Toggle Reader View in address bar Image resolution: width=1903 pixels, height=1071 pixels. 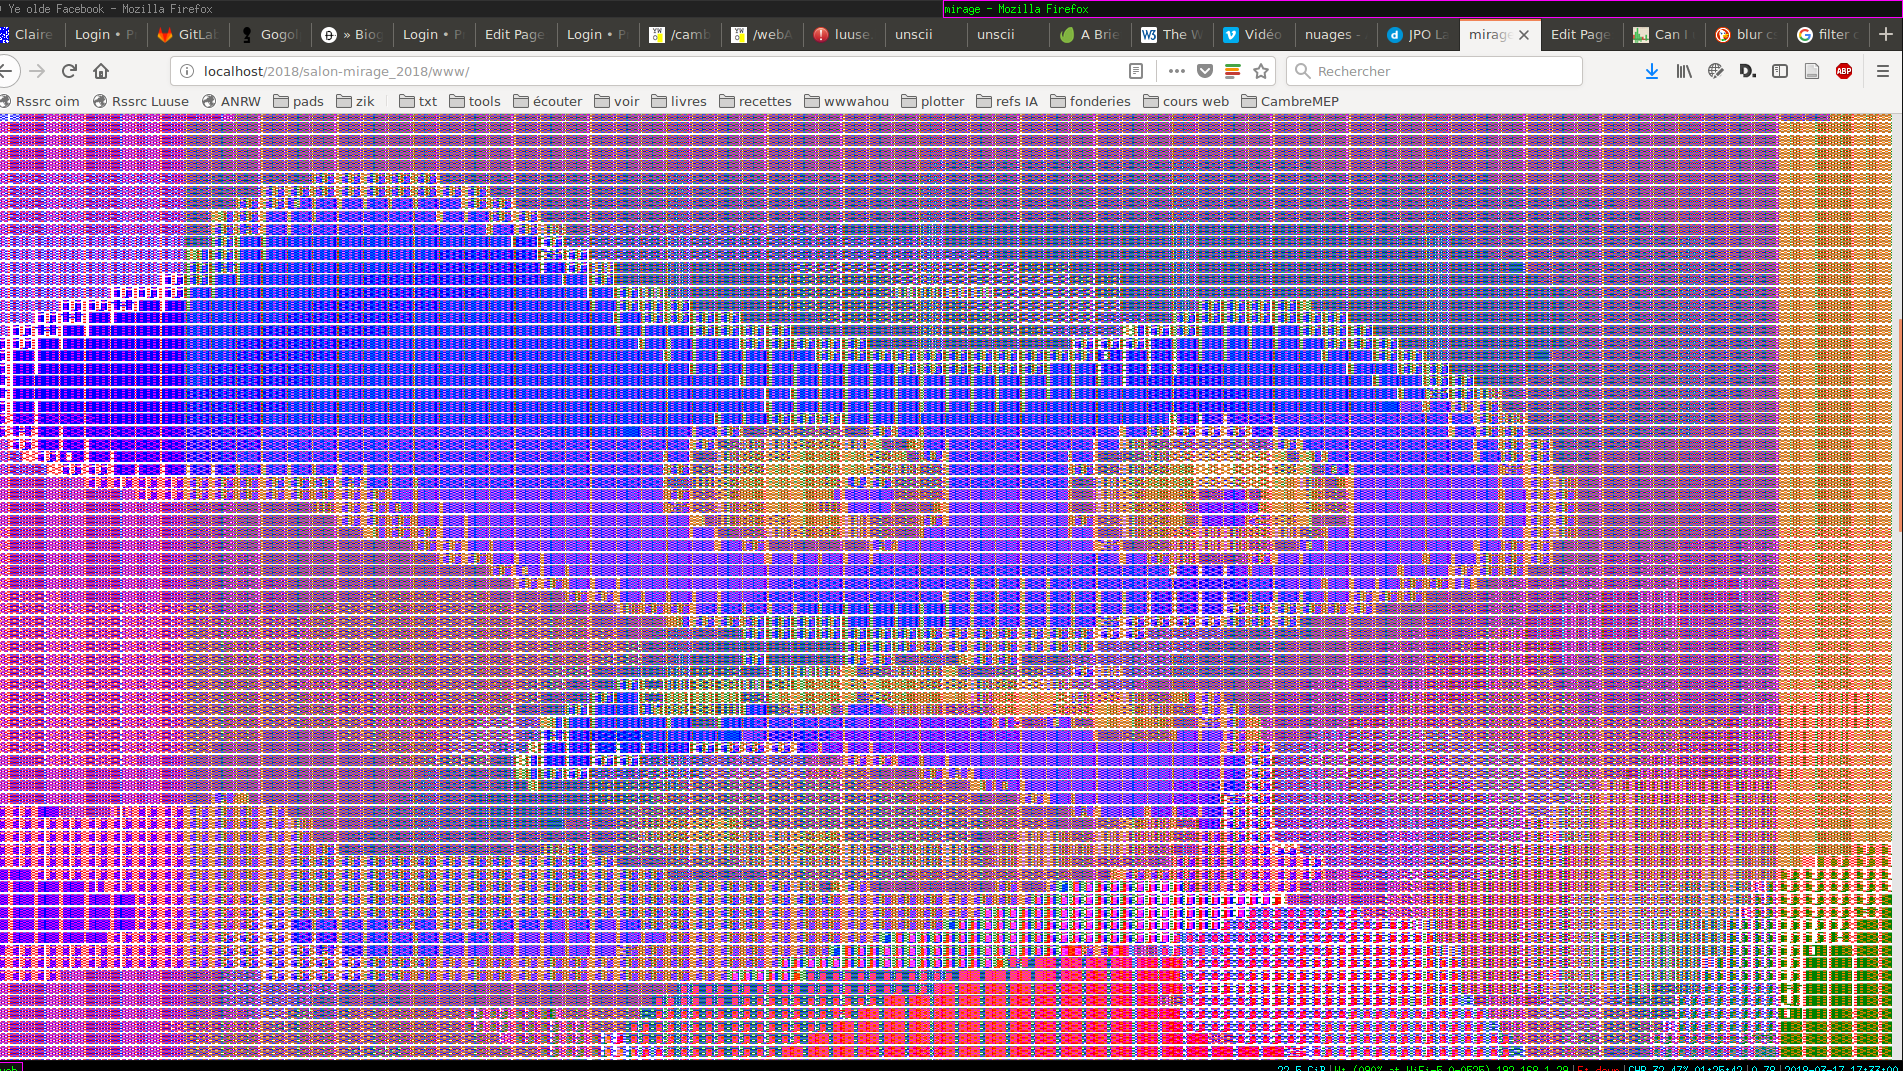[1136, 71]
